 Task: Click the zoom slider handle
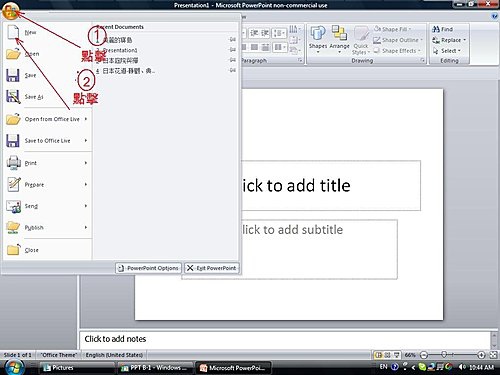(x=444, y=354)
